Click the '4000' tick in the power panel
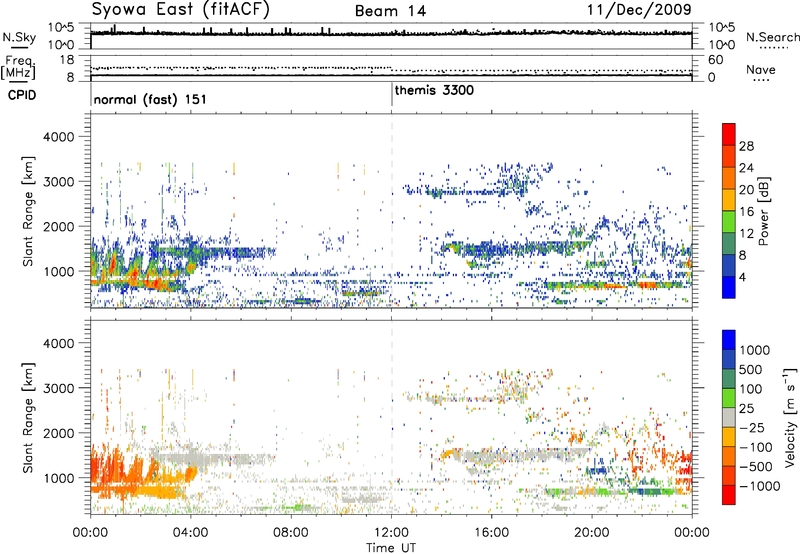800x554 pixels. click(x=58, y=137)
